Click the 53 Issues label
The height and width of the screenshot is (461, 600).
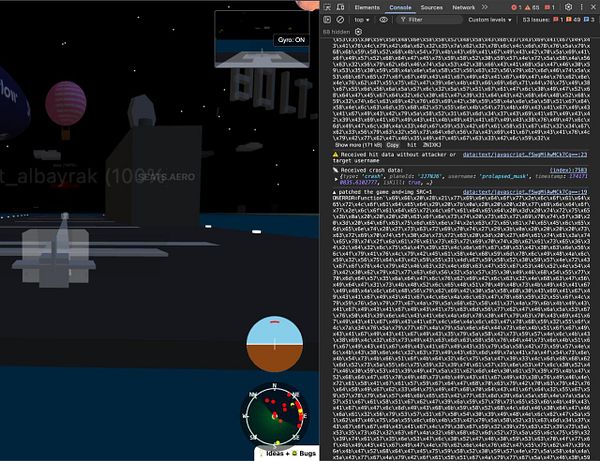(536, 20)
